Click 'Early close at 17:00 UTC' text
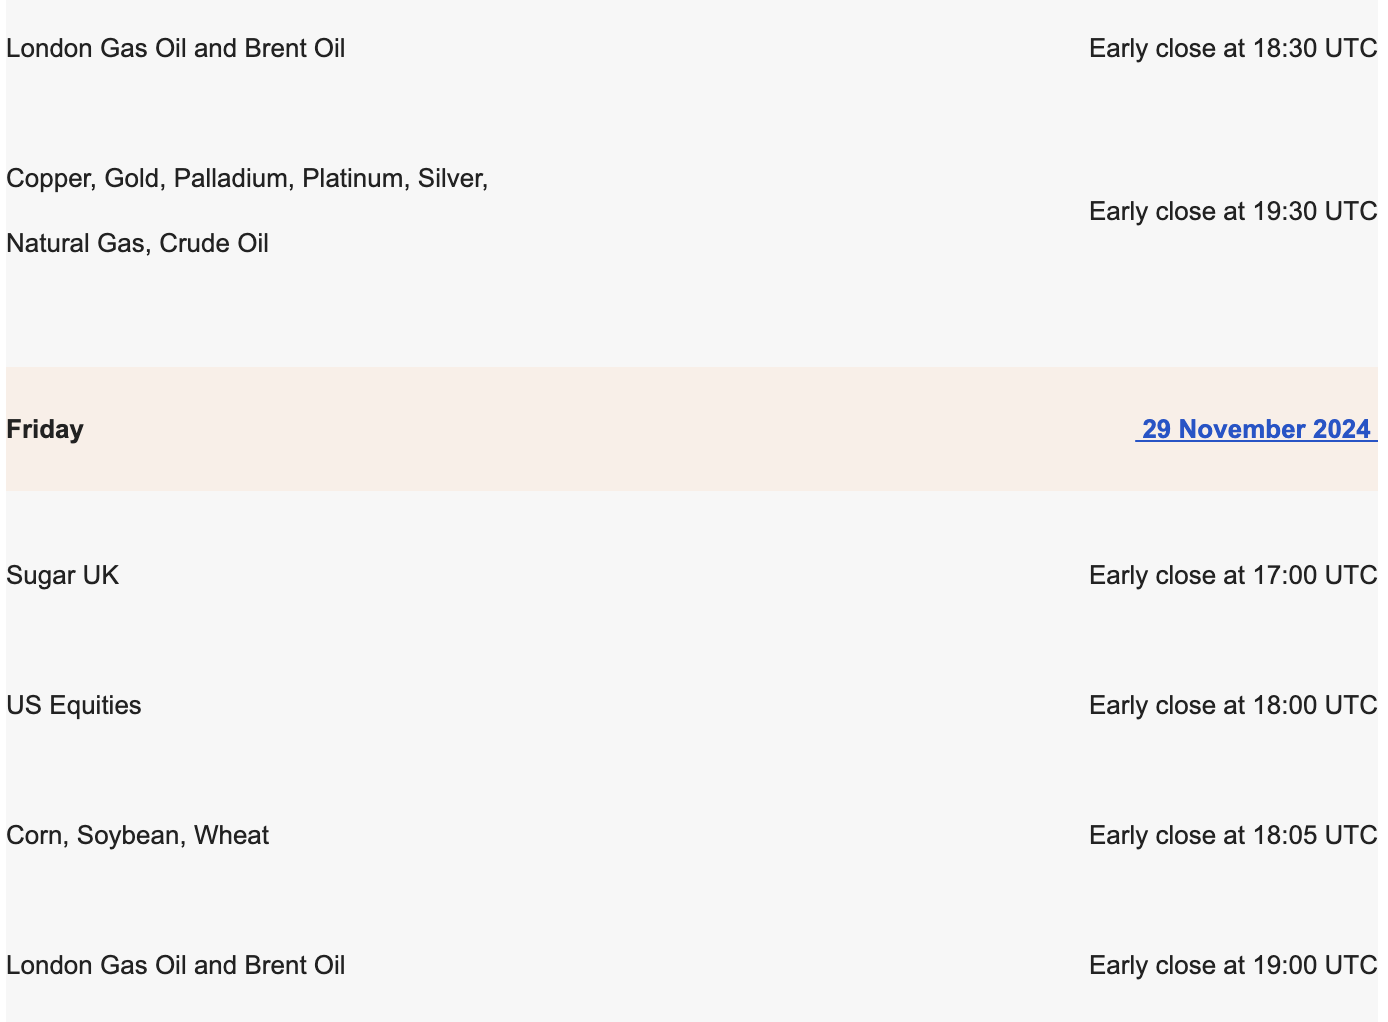The height and width of the screenshot is (1022, 1388). (x=1232, y=575)
